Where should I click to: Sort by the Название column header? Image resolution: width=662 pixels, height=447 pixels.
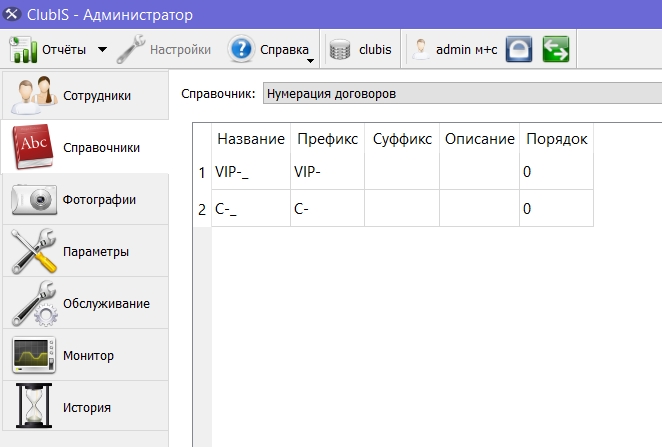tap(251, 139)
